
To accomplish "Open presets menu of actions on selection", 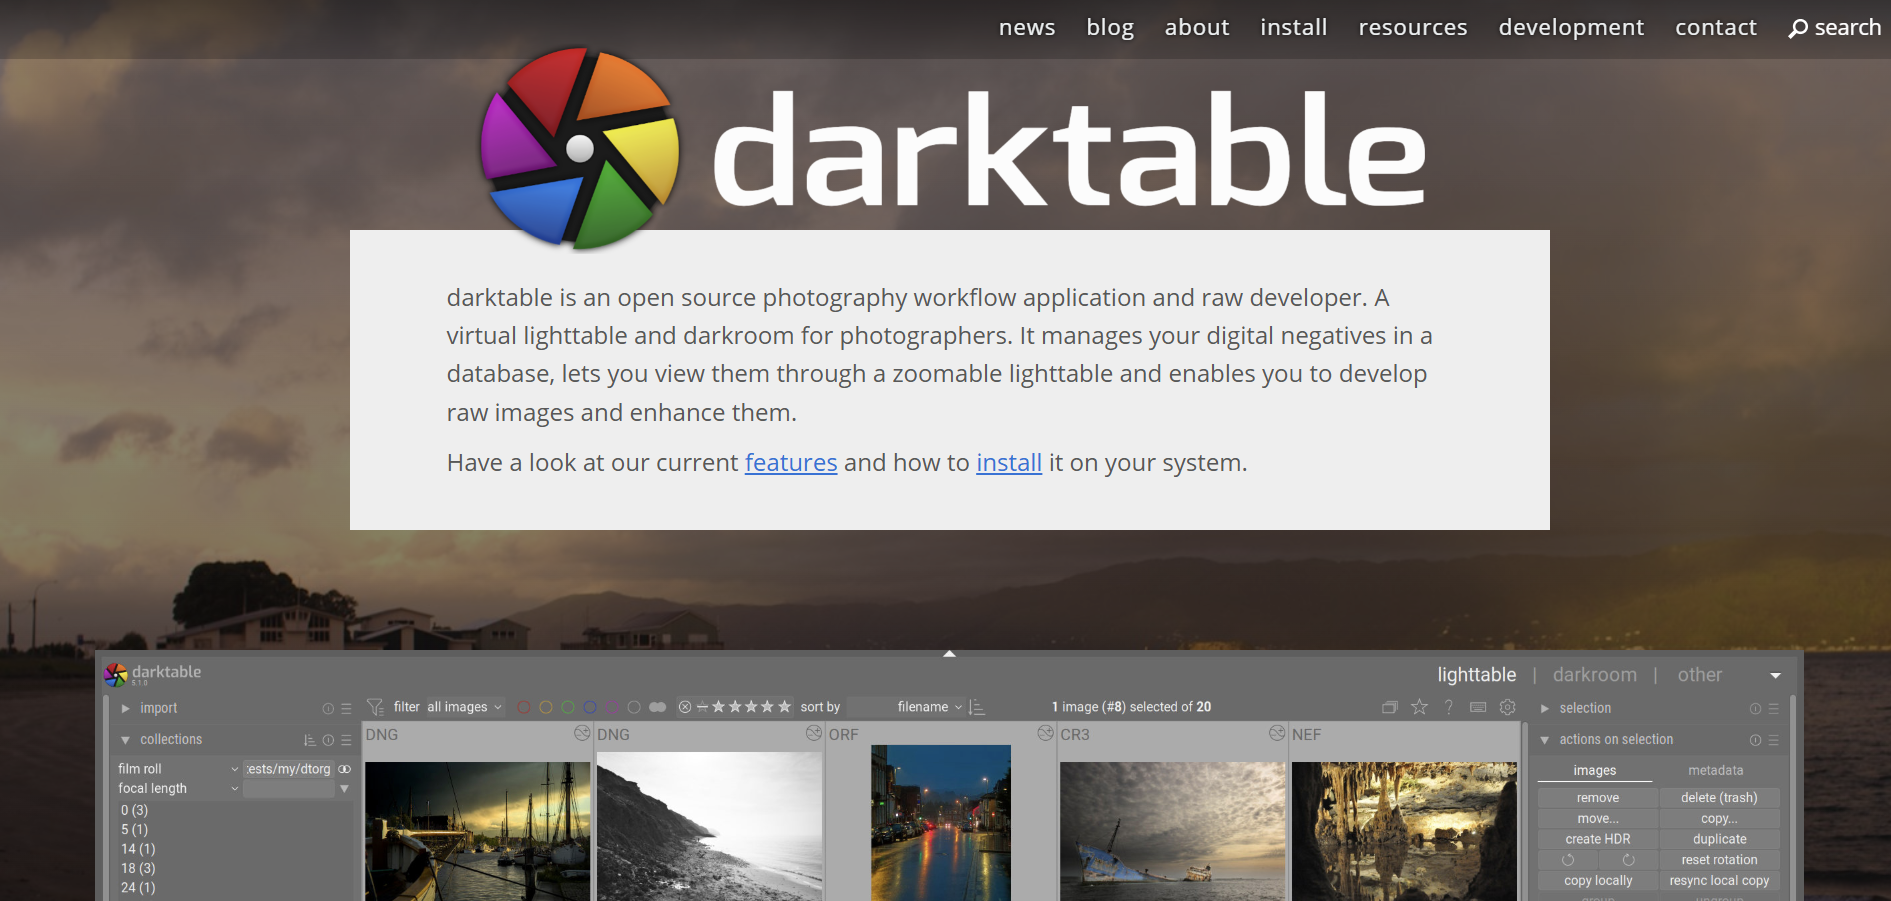I will click(x=1773, y=740).
